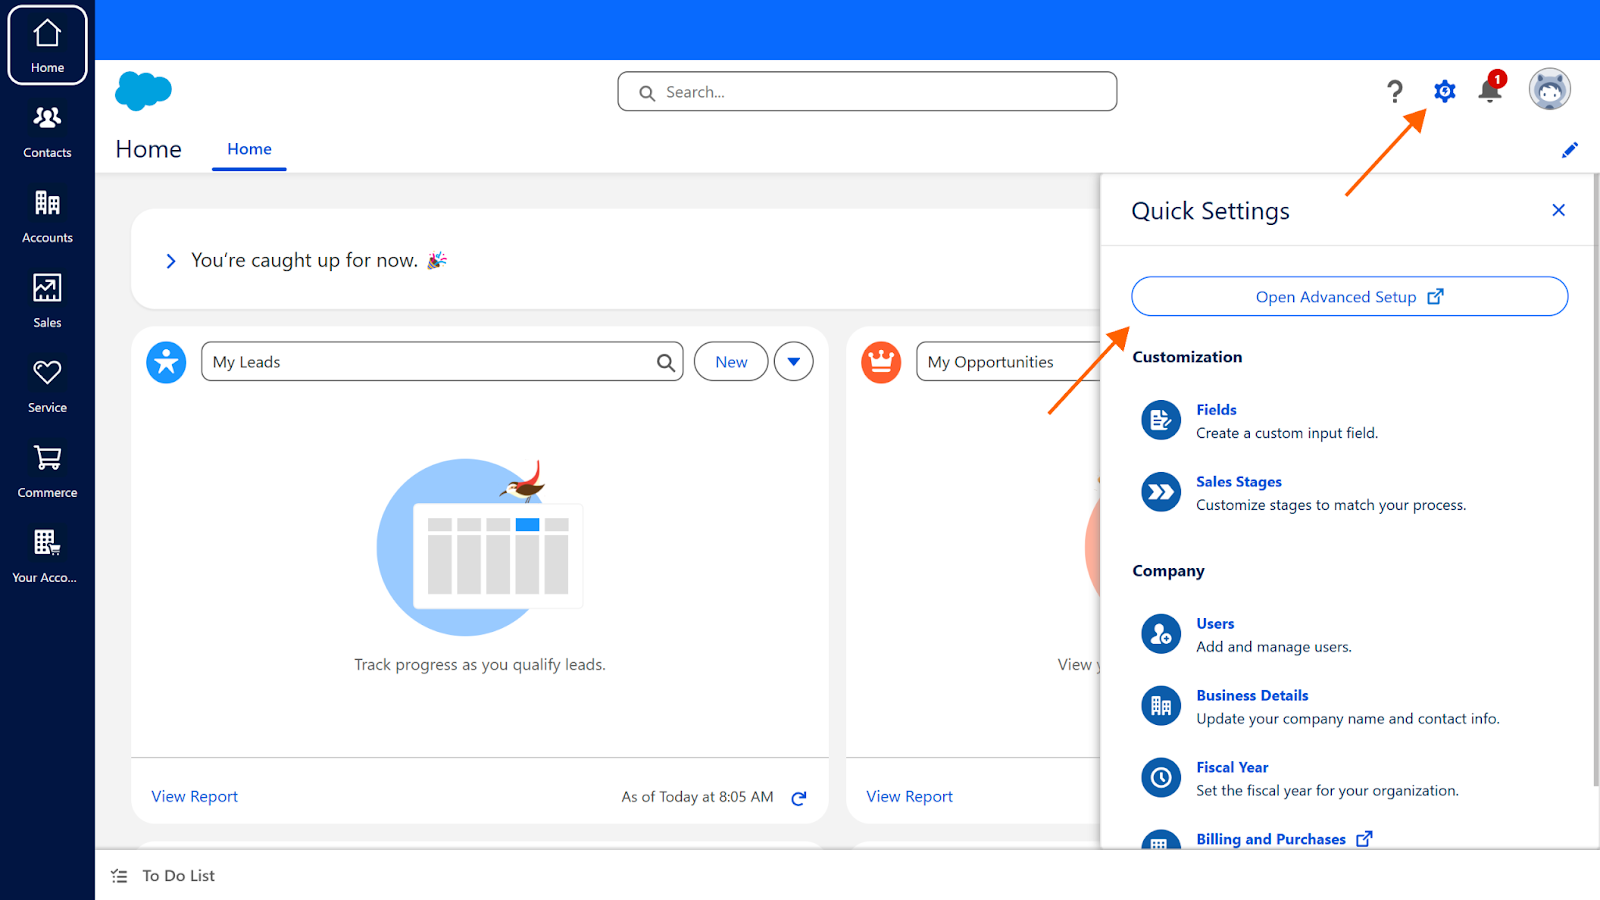
Task: Refresh the My Leads report
Action: click(x=799, y=798)
